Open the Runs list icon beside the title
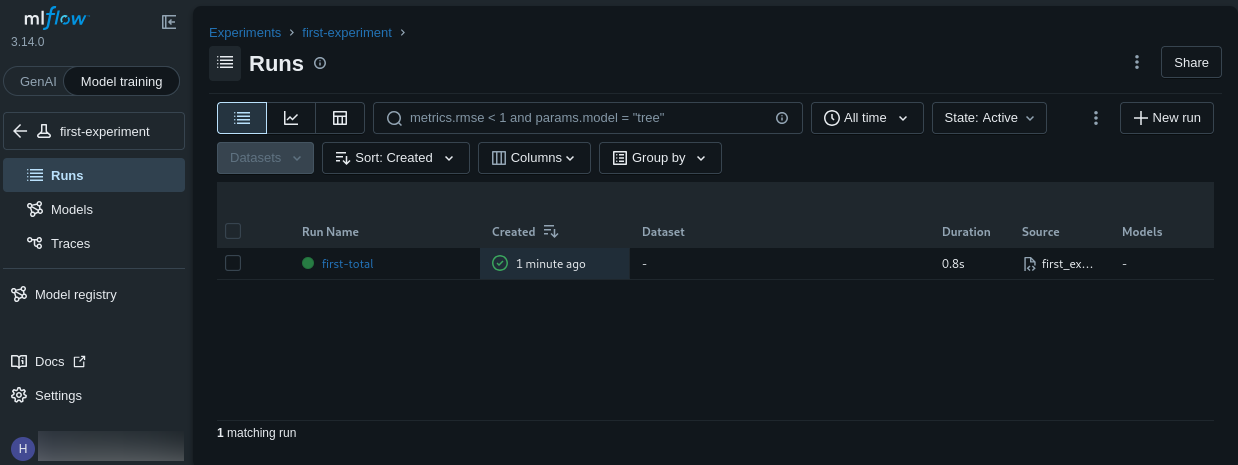The image size is (1238, 465). [x=225, y=63]
